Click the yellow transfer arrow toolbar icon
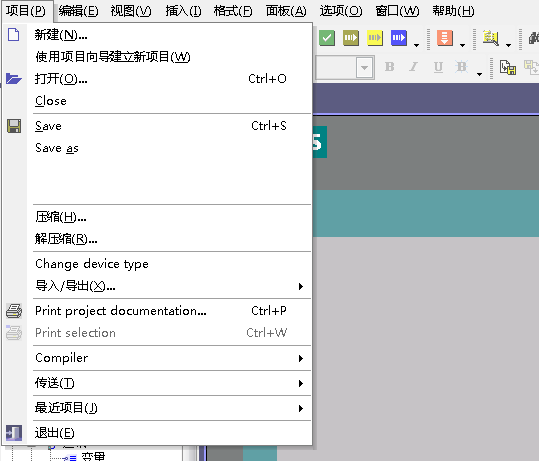 tap(375, 38)
